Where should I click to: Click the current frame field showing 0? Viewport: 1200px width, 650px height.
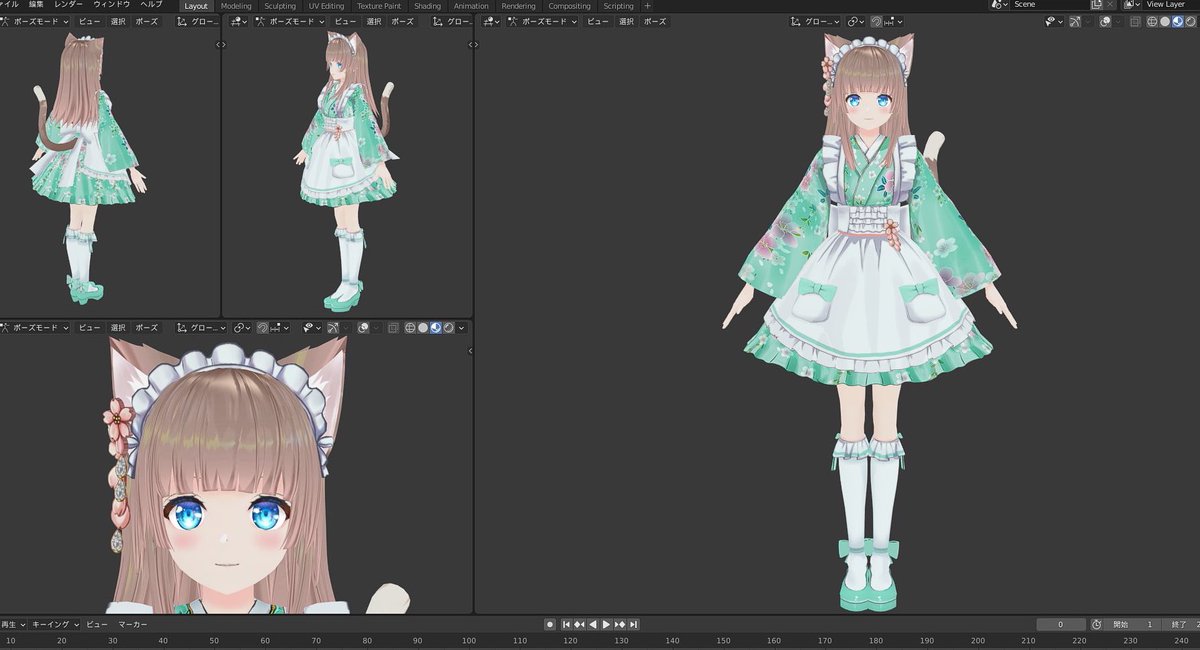[x=1061, y=624]
